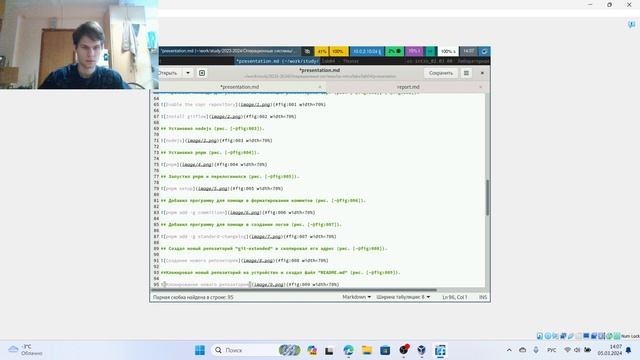Viewport: 640px width, 360px height.
Task: Open Microsoft Edge from the taskbar
Action: 348,350
